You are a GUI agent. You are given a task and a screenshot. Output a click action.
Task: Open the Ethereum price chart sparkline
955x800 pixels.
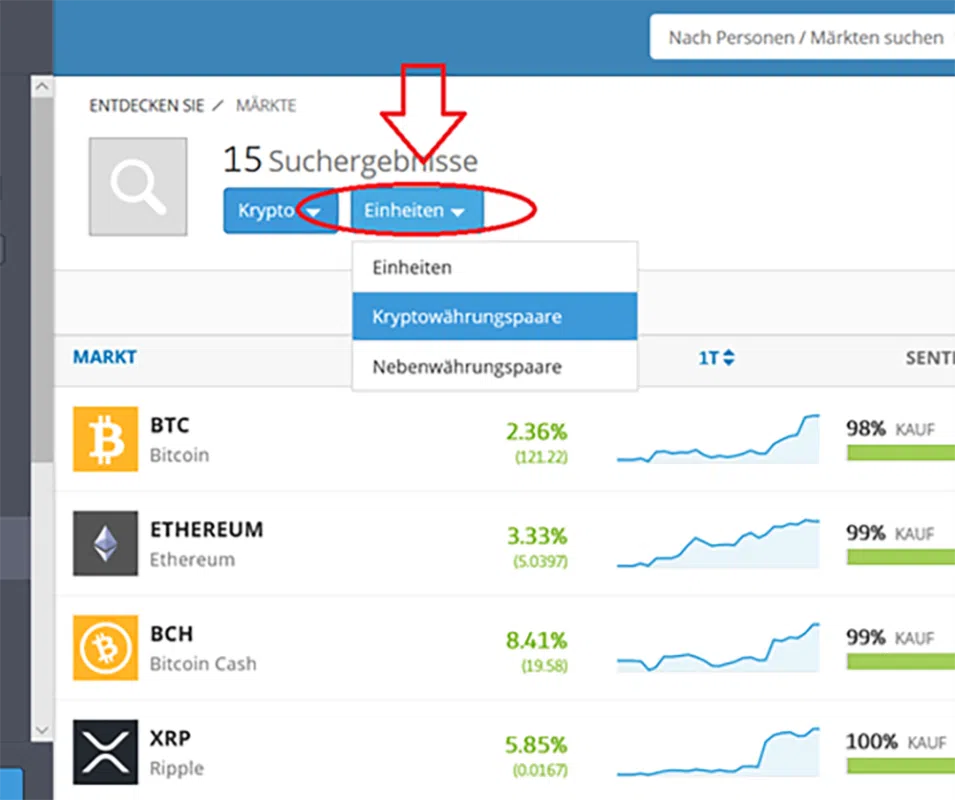point(718,543)
